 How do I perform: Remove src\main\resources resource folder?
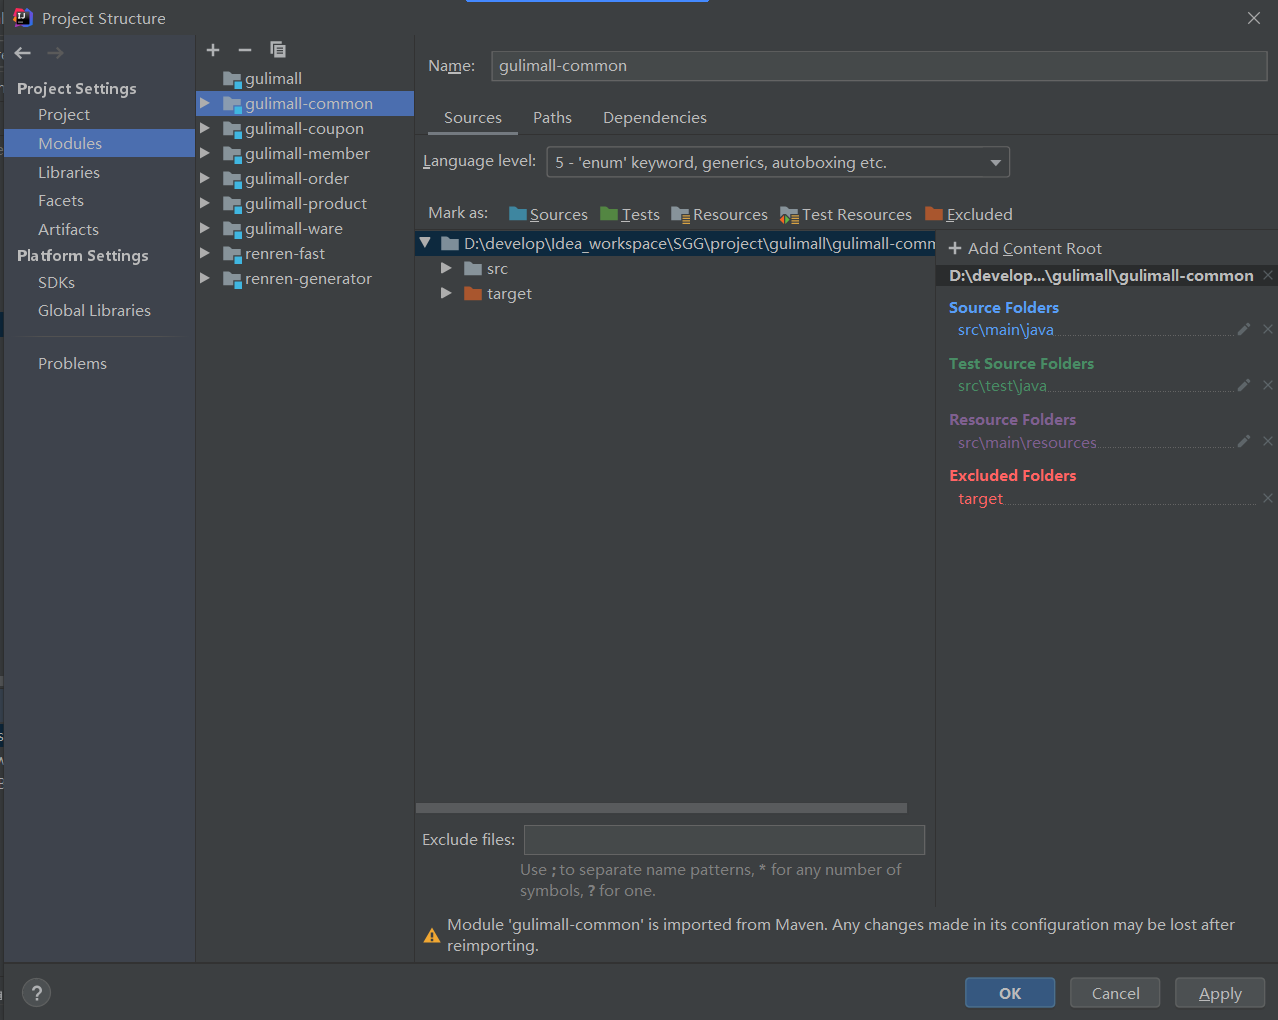1268,441
